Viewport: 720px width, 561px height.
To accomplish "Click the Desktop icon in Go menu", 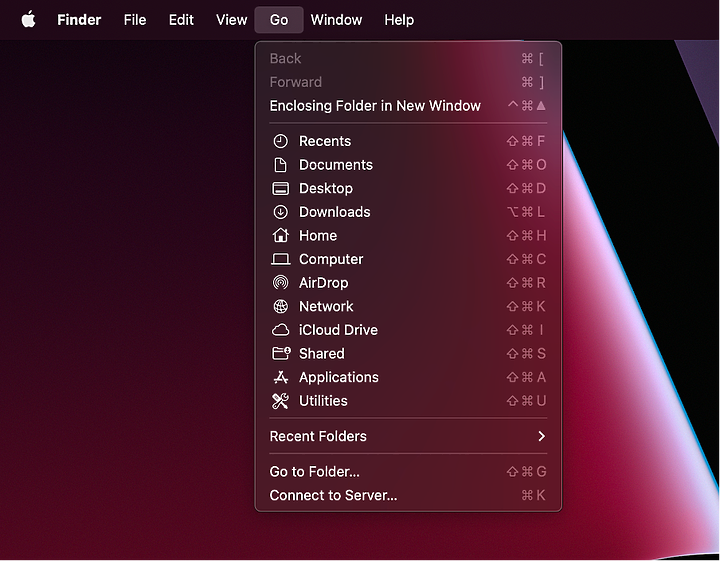I will click(281, 188).
